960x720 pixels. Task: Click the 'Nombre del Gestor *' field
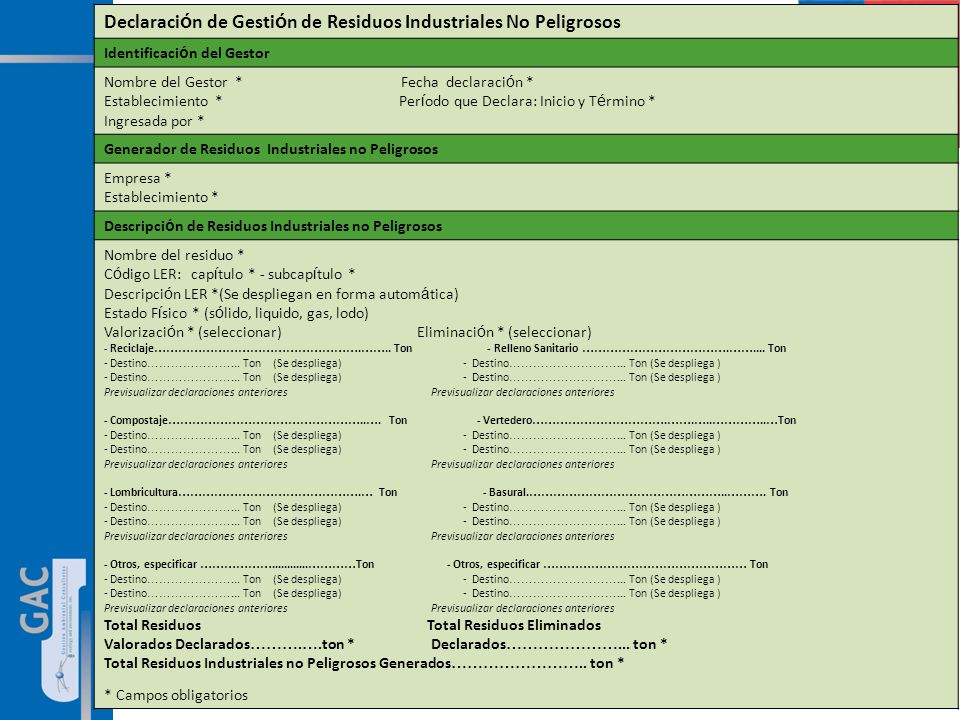click(173, 82)
